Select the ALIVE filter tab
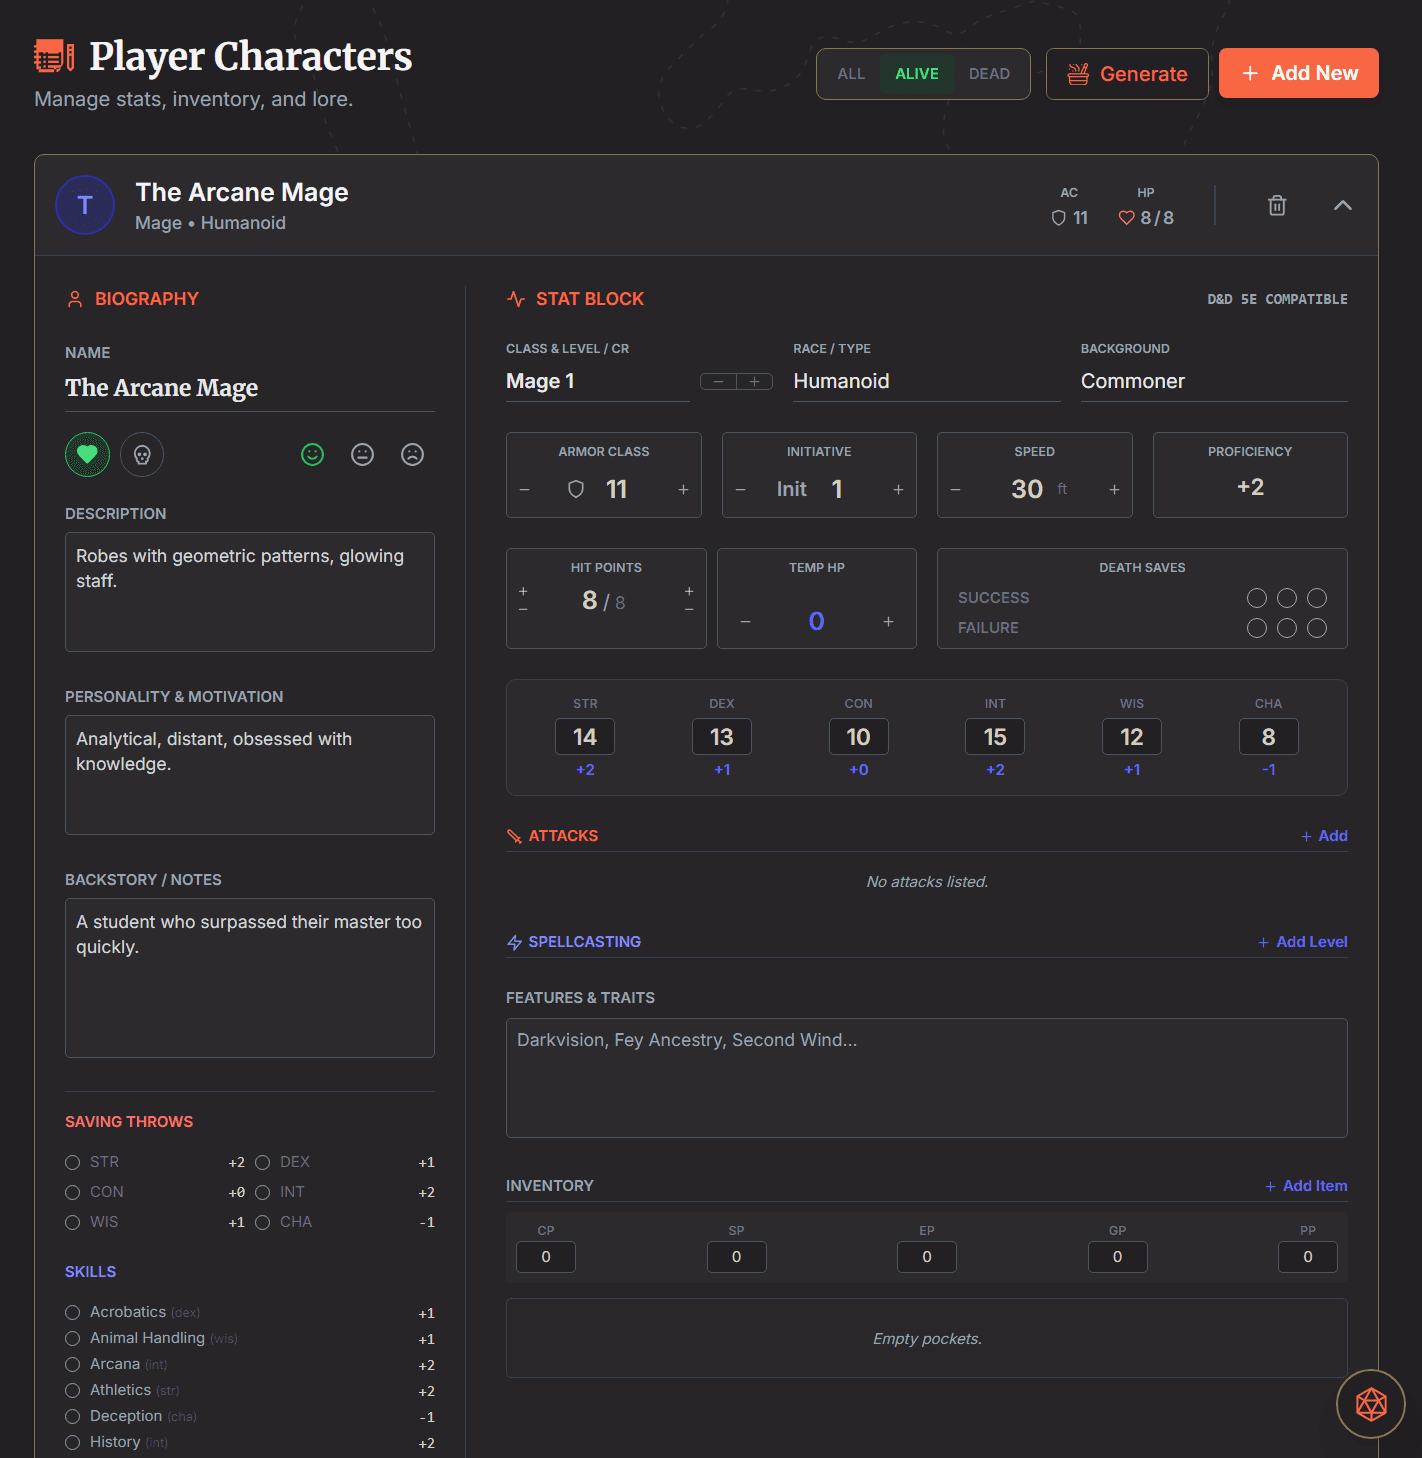The image size is (1422, 1458). [917, 74]
